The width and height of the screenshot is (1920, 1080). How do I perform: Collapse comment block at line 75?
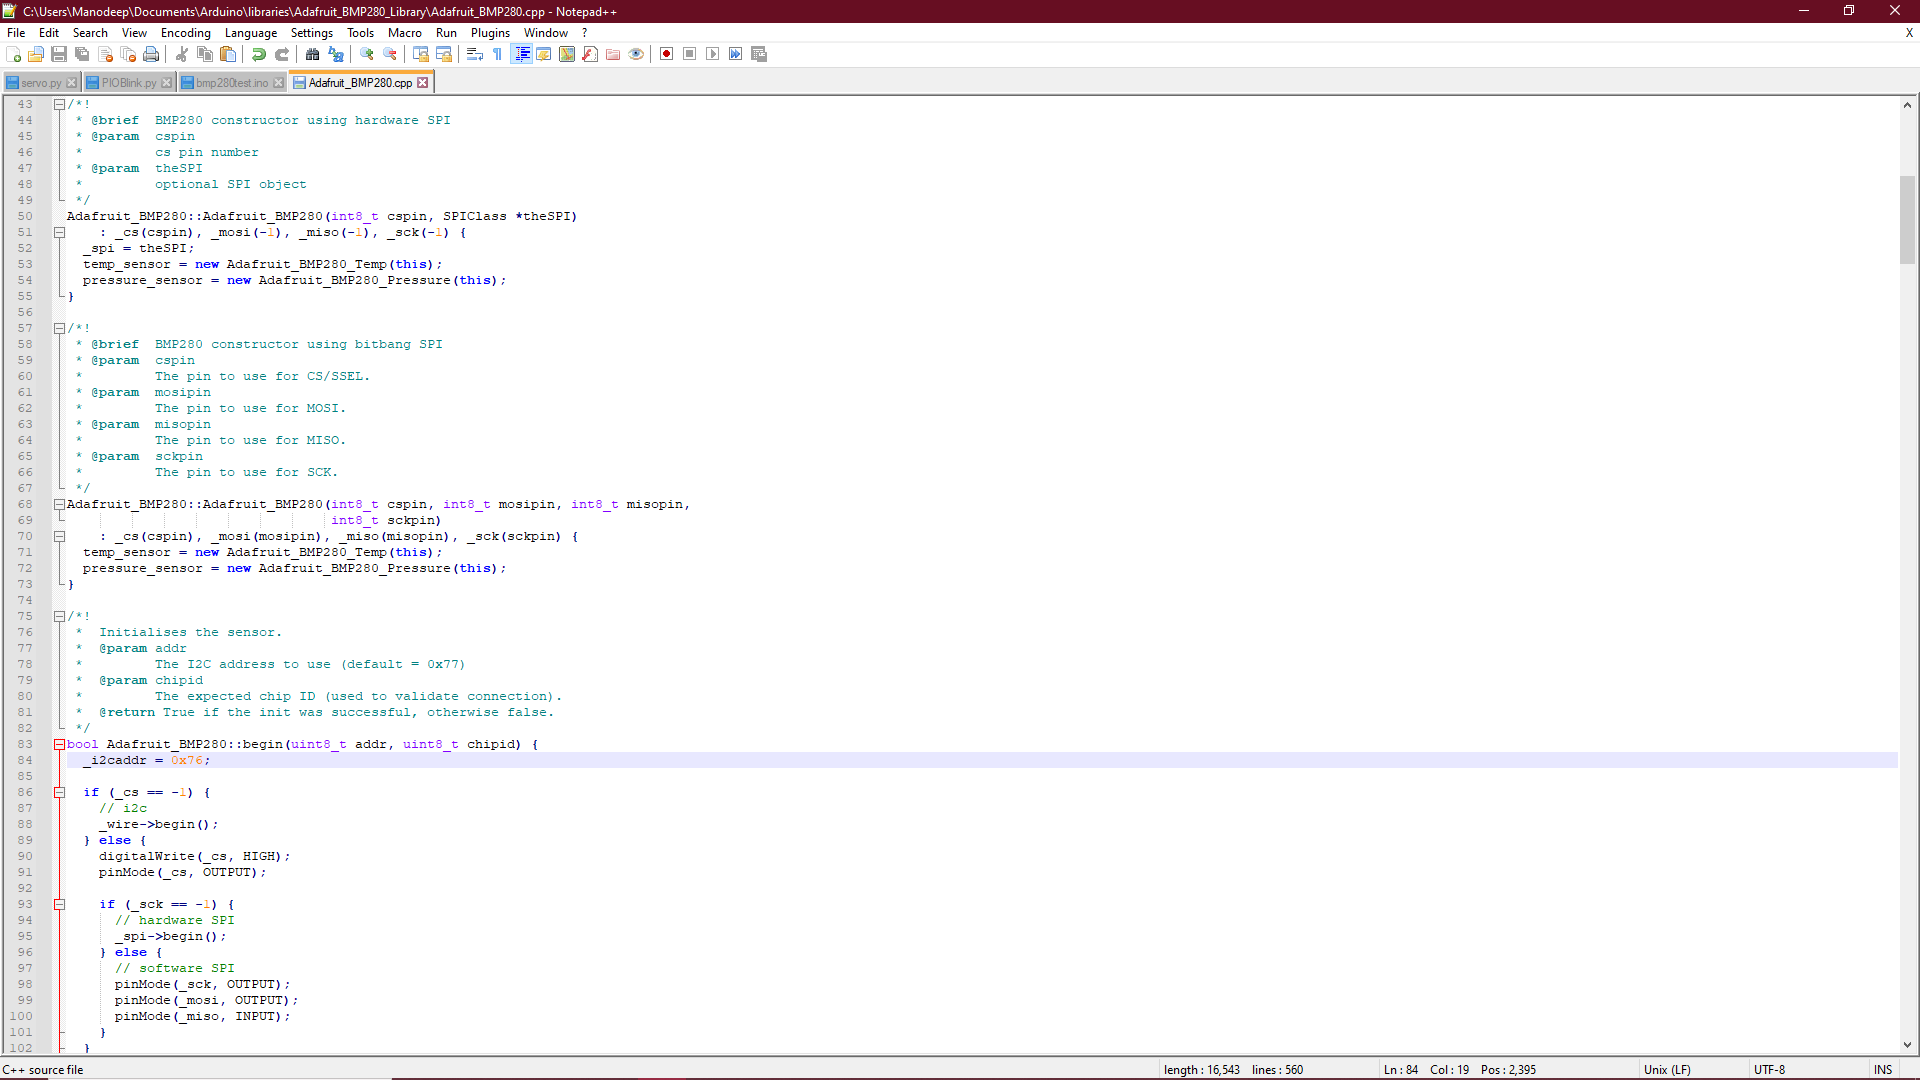pos(59,616)
